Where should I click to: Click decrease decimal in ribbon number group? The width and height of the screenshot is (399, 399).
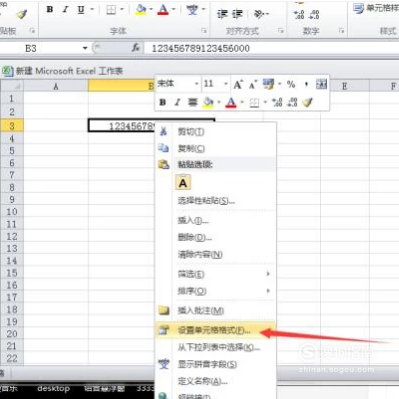coord(314,14)
